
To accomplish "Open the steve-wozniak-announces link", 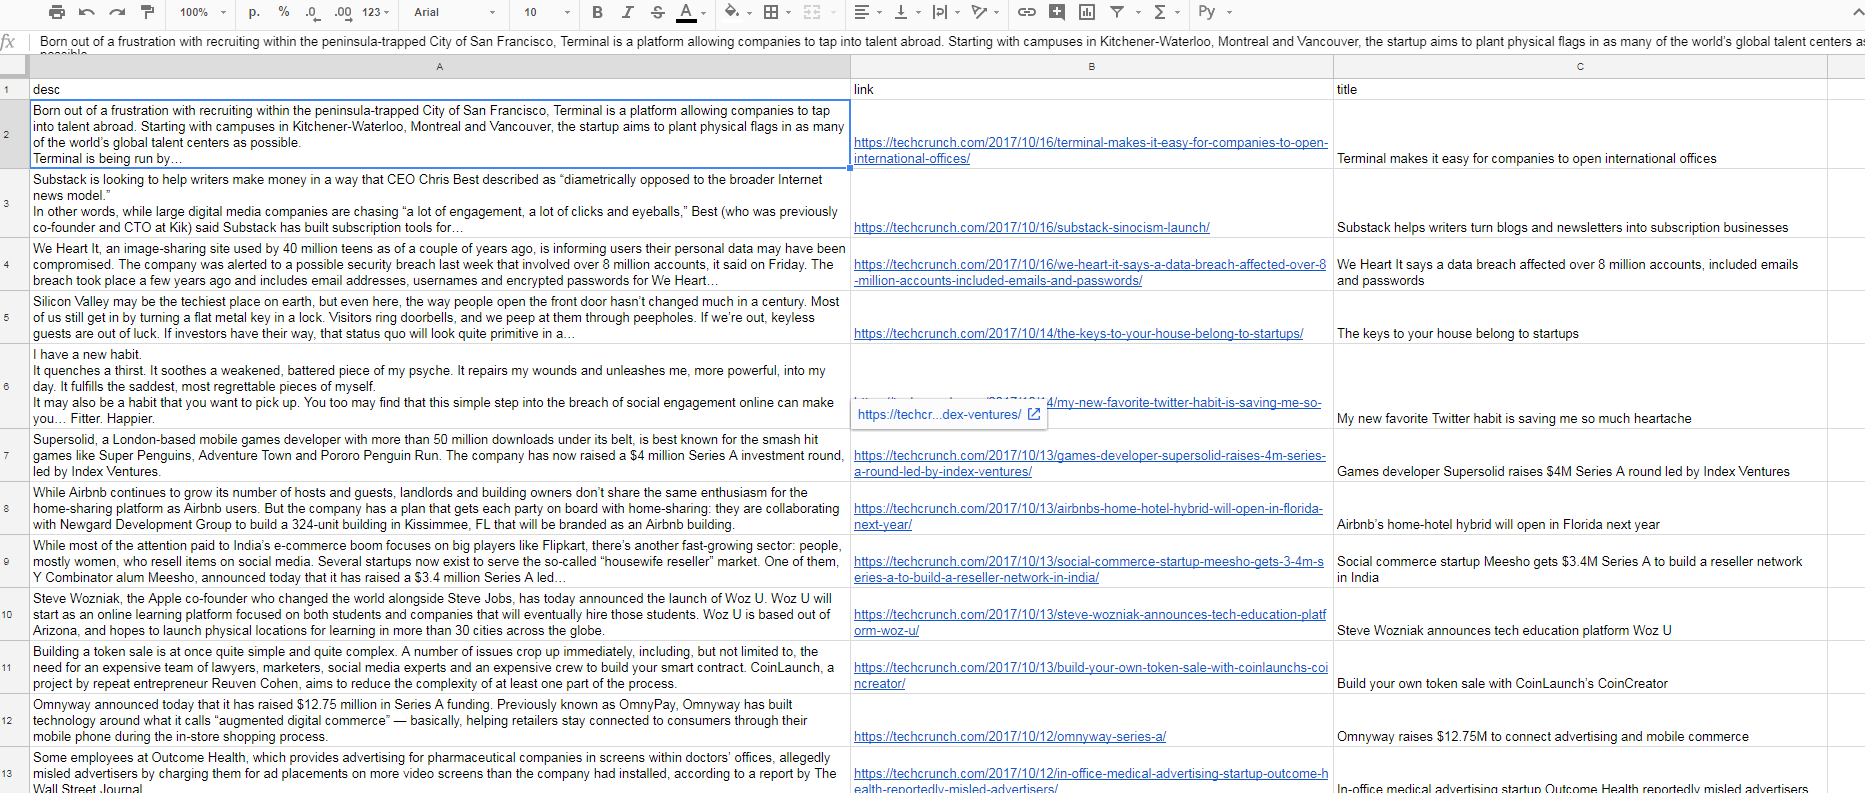I will point(1090,622).
